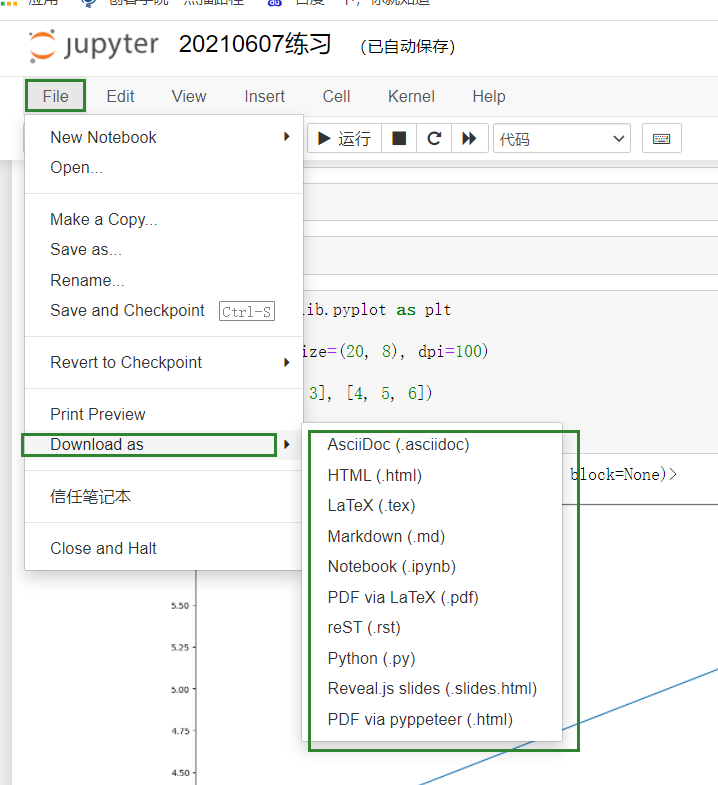Click the pyplot as plt import line
The height and width of the screenshot is (785, 718).
click(x=378, y=310)
